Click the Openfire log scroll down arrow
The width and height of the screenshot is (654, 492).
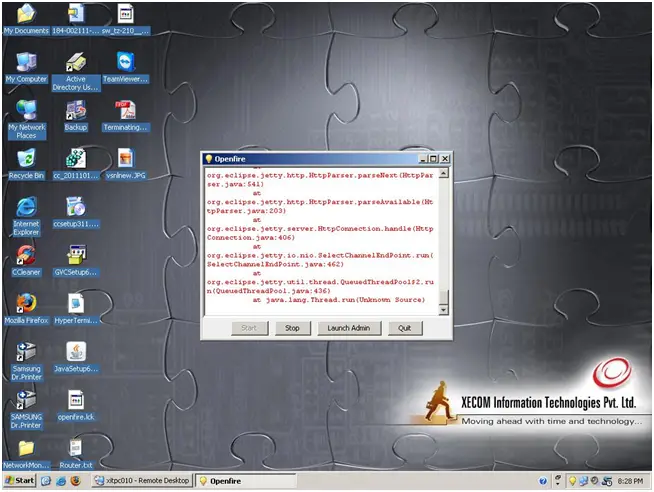click(444, 309)
